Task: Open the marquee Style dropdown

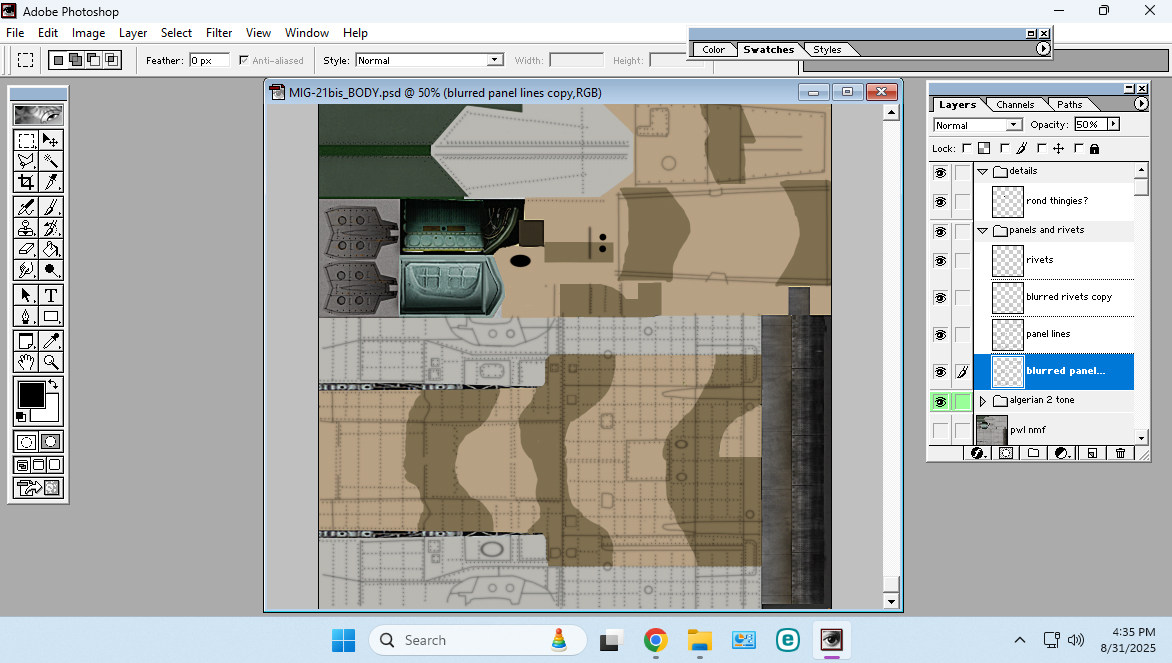Action: (430, 60)
